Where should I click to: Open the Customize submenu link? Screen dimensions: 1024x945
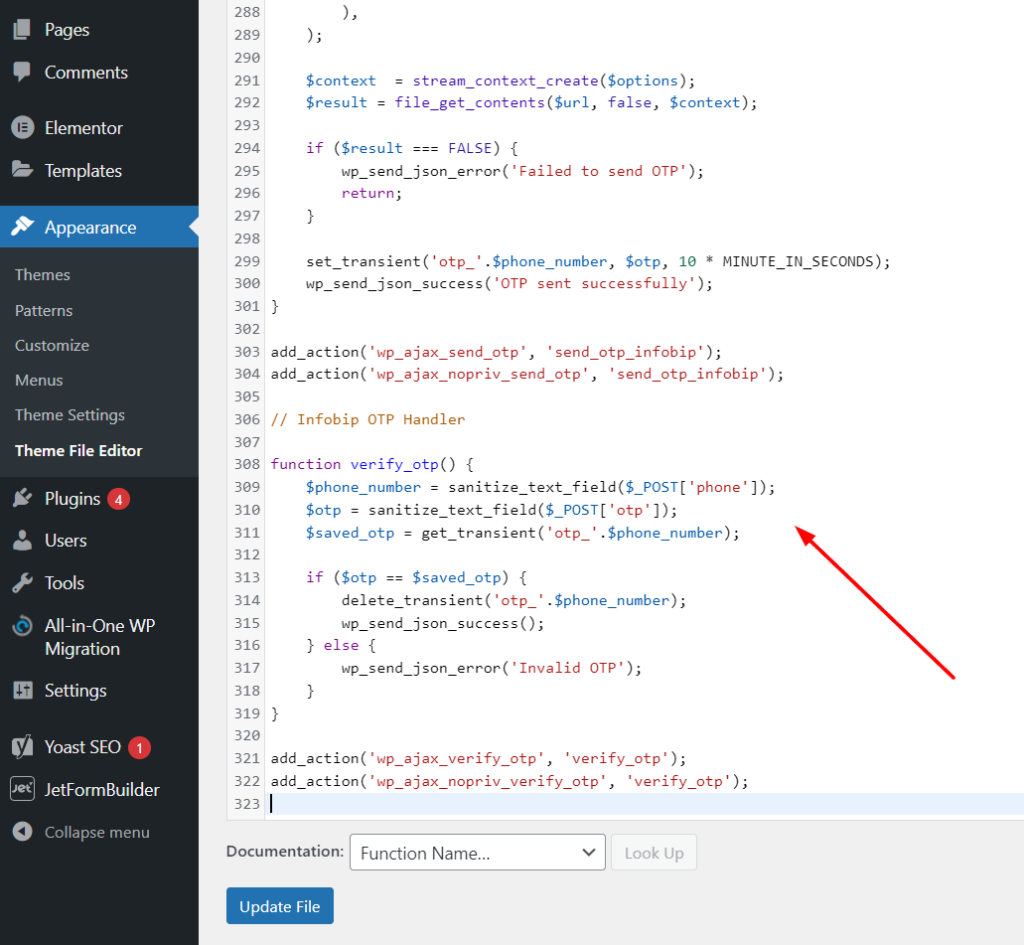tap(52, 345)
